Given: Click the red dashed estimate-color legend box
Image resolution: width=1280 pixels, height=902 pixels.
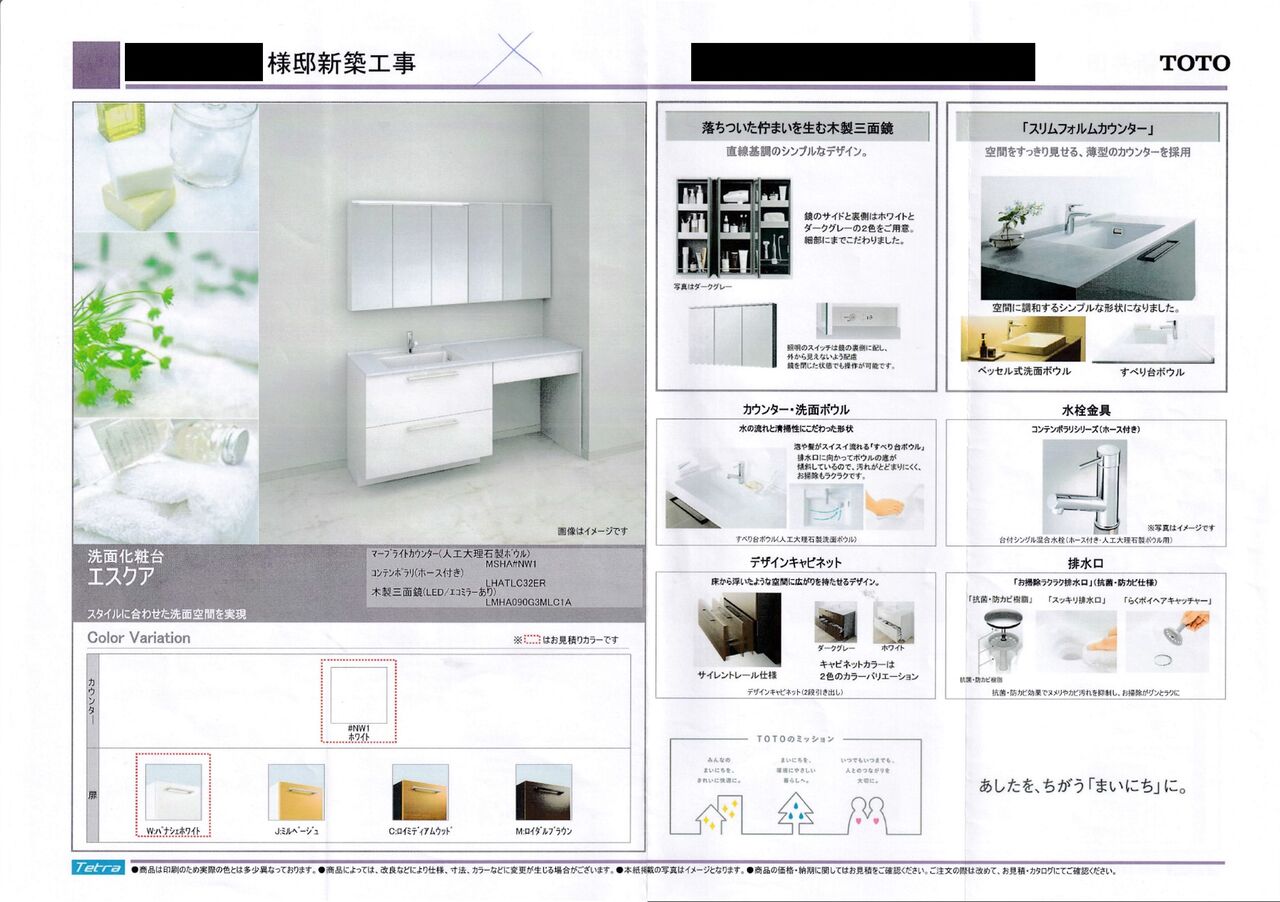Looking at the screenshot, I should tap(533, 640).
